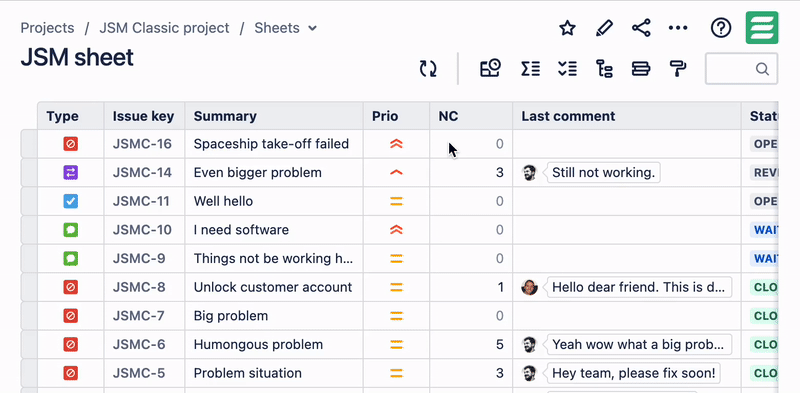Select the row handle for JSMC-11
The height and width of the screenshot is (393, 800).
(29, 201)
